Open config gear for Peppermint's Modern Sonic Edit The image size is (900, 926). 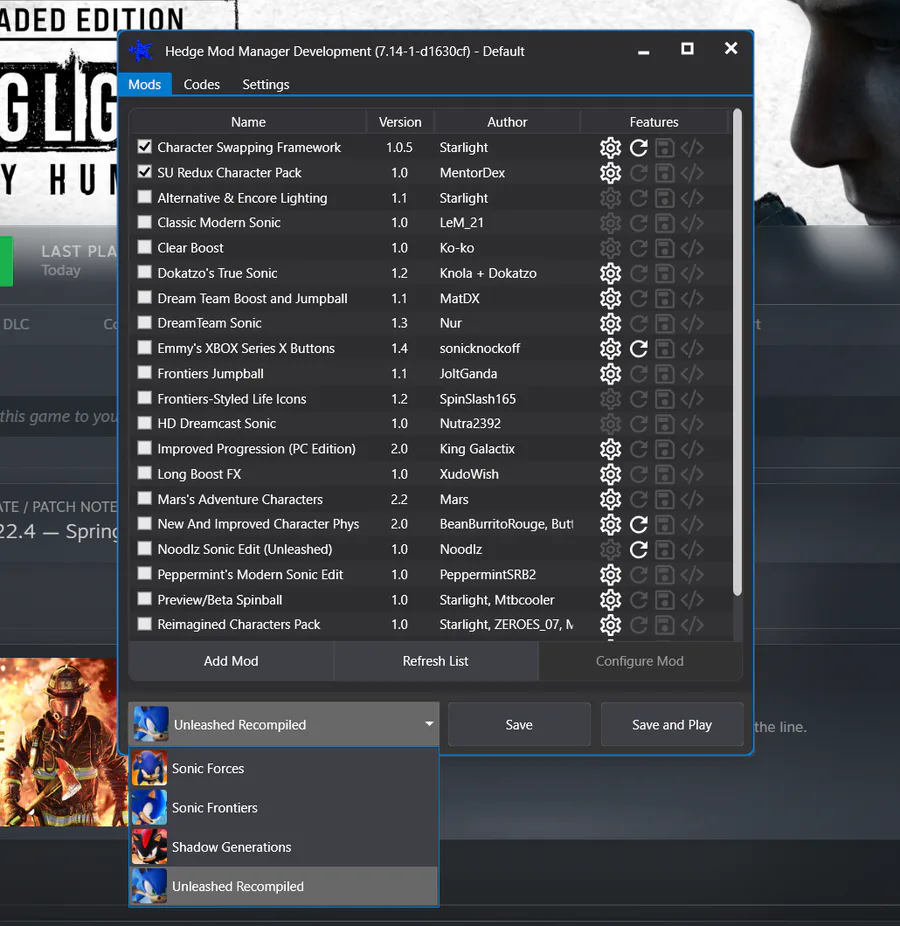point(610,575)
